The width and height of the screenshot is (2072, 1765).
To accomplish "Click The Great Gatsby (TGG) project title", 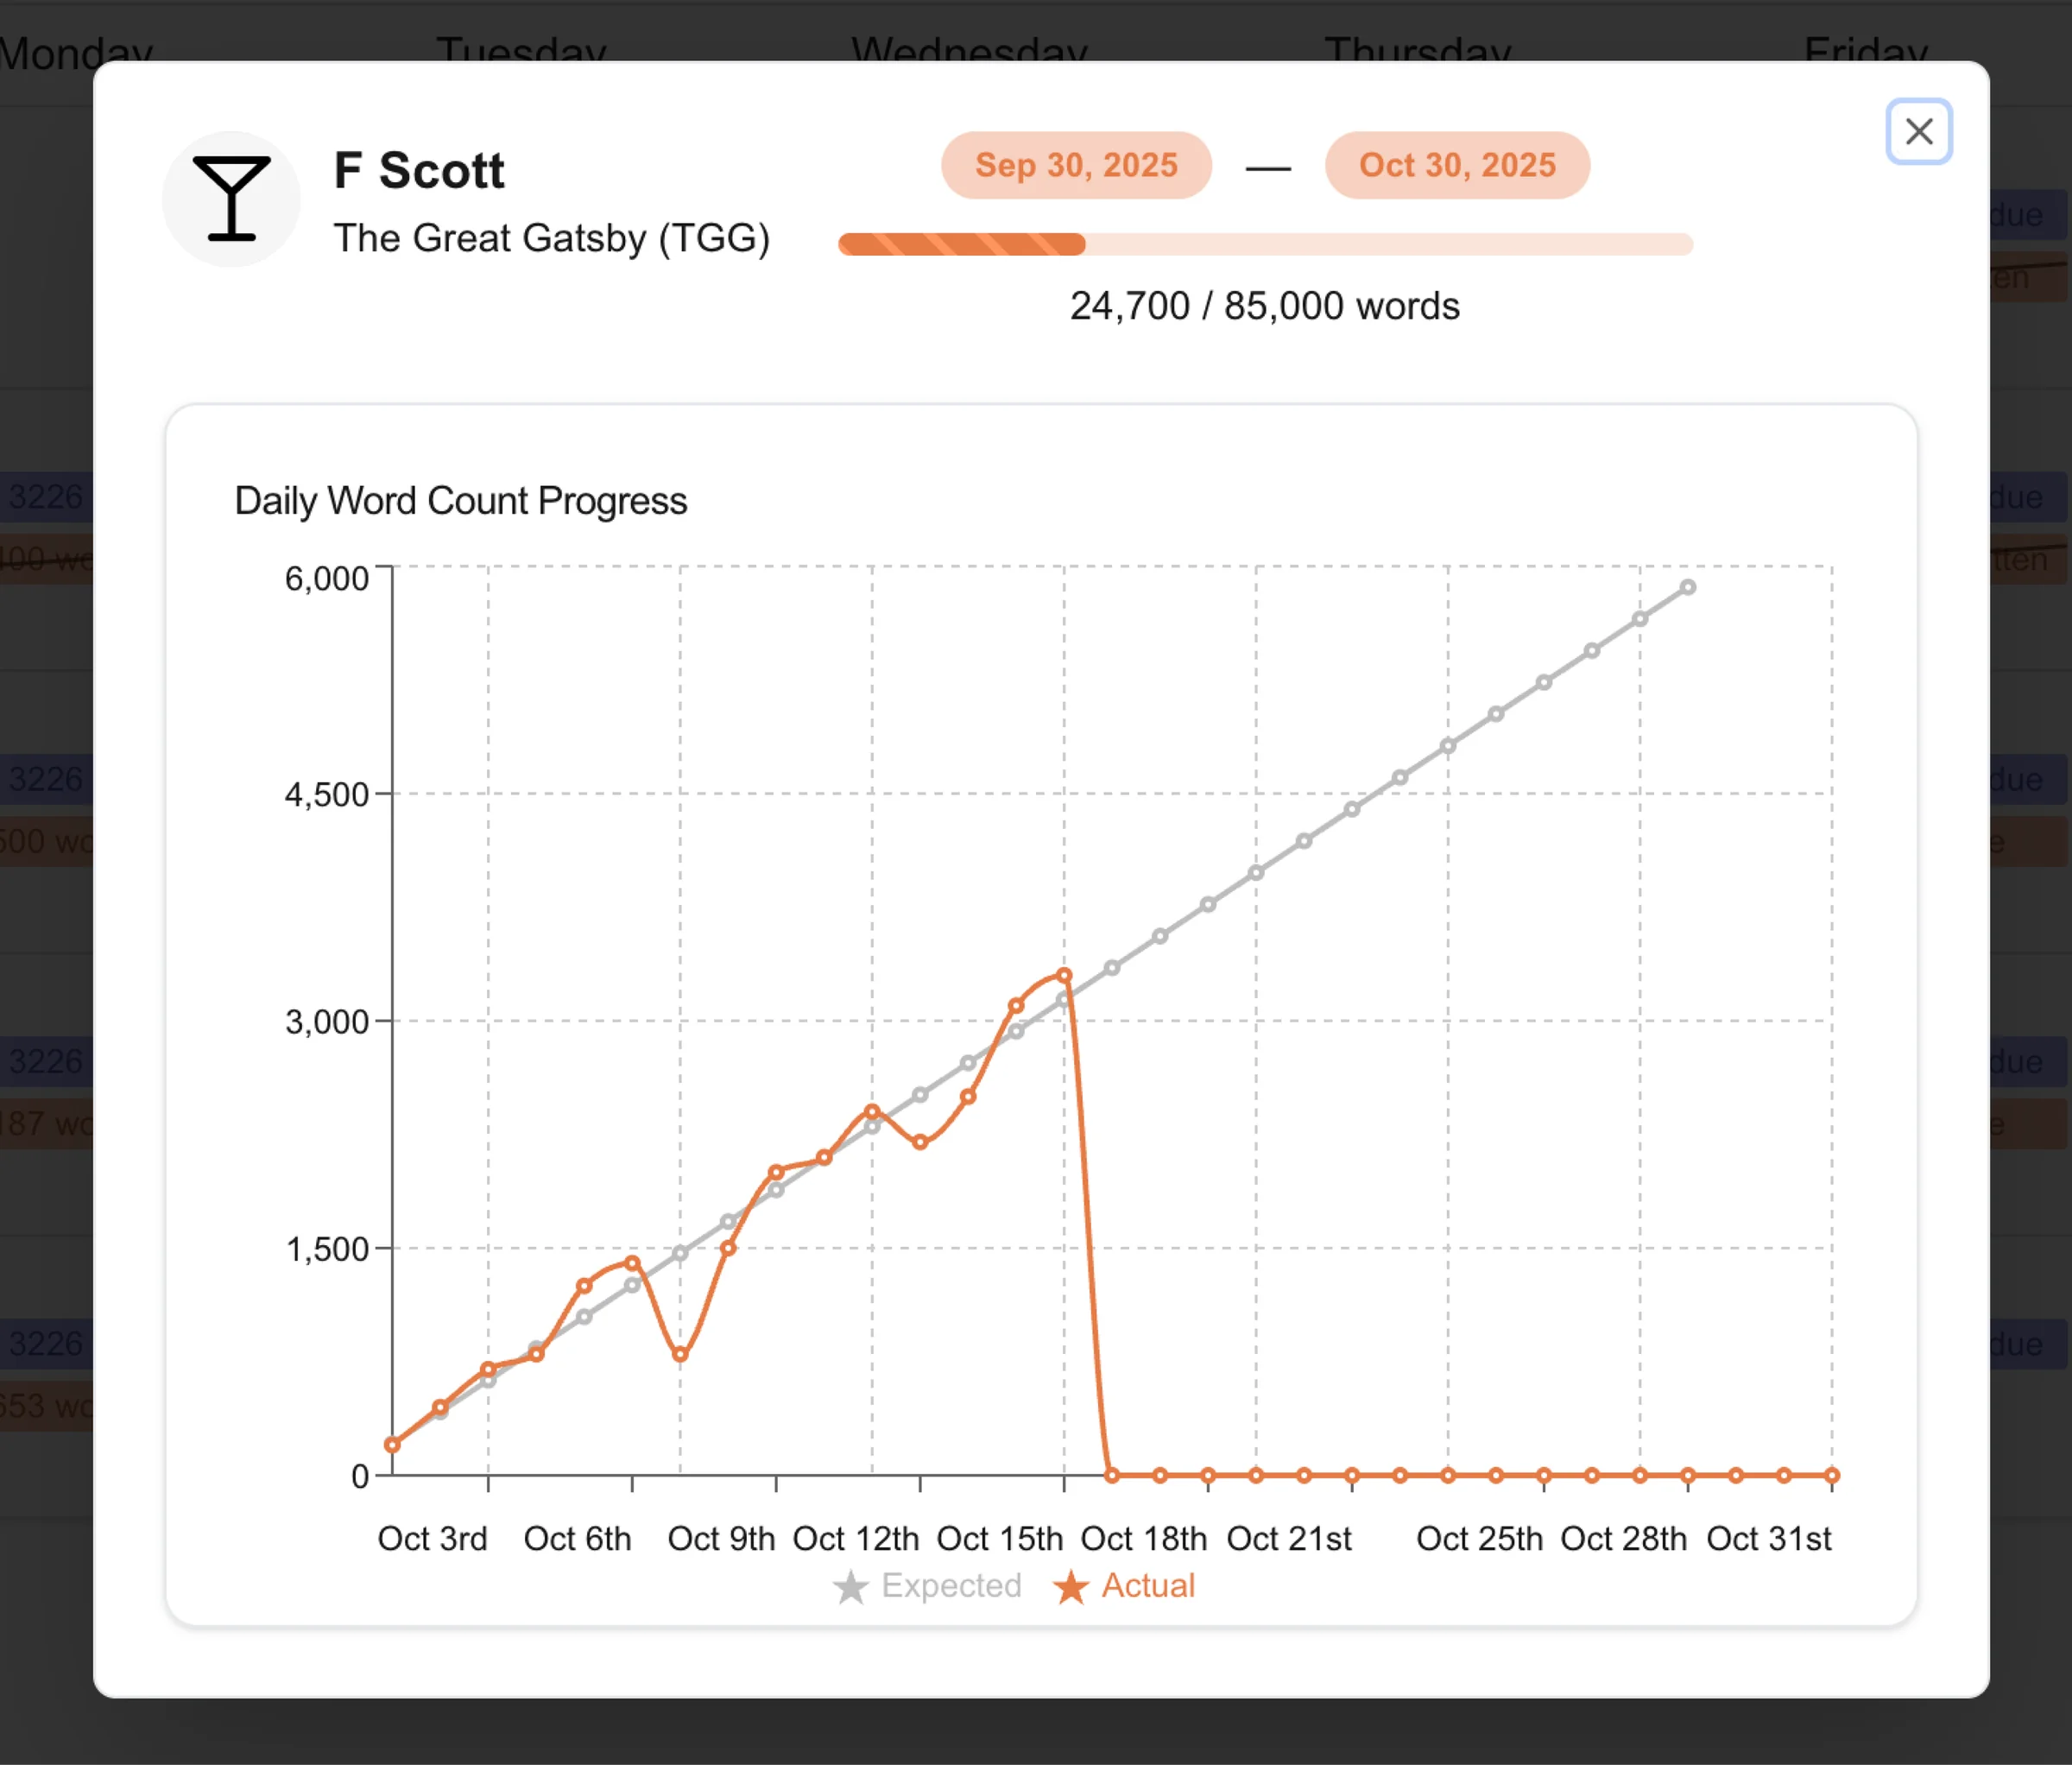I will point(551,238).
